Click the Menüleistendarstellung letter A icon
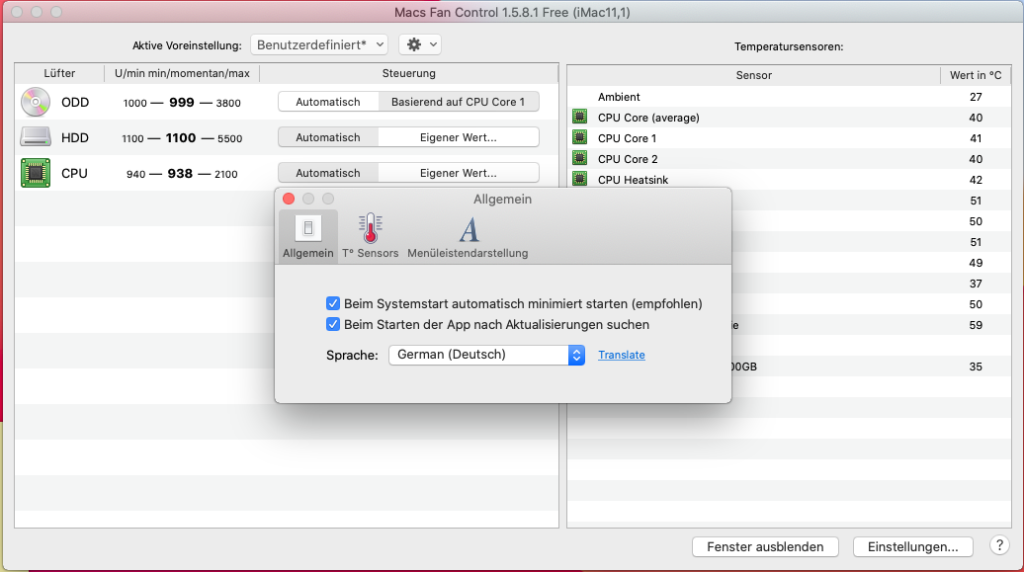 pyautogui.click(x=468, y=230)
